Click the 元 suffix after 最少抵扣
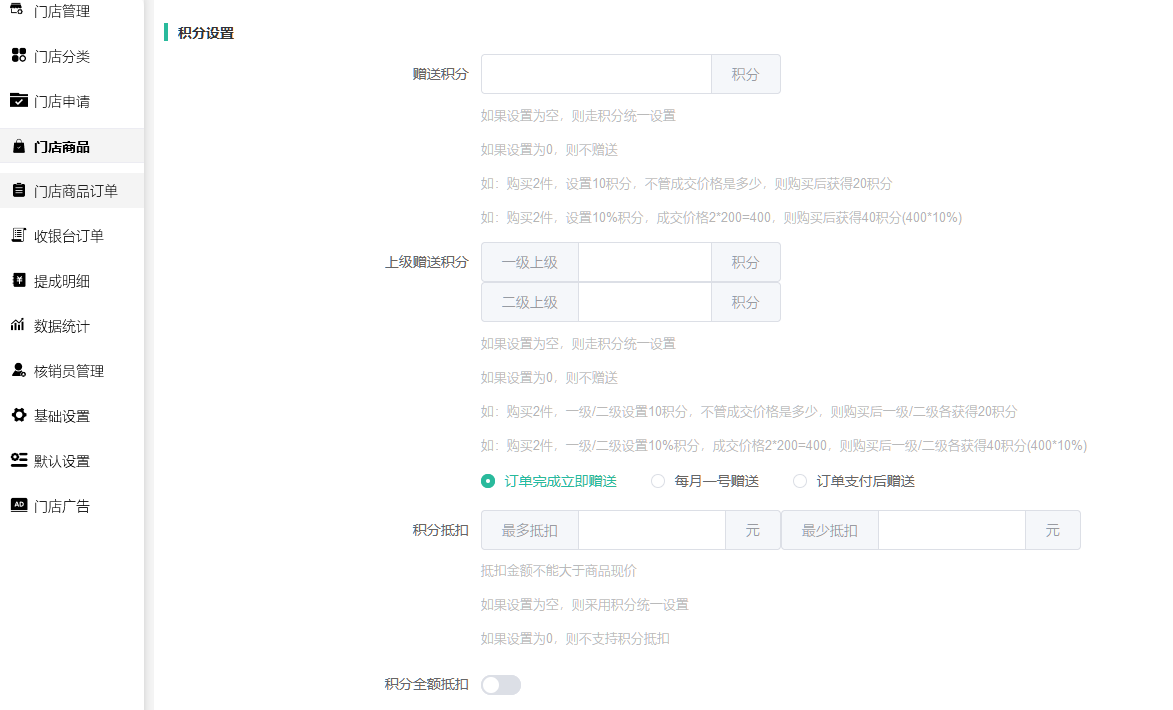 tap(1053, 530)
